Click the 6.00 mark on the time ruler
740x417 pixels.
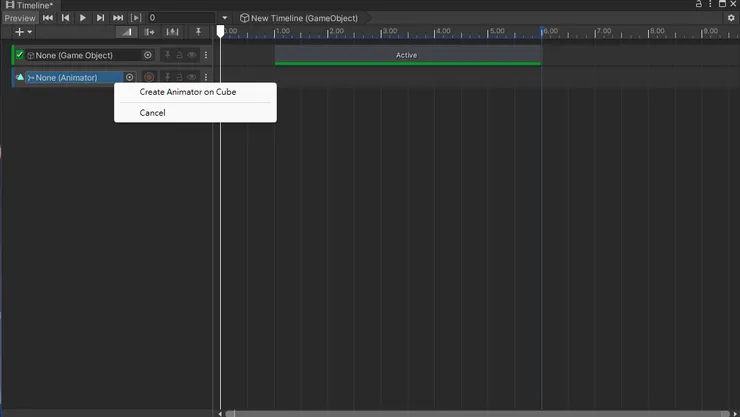pyautogui.click(x=550, y=31)
